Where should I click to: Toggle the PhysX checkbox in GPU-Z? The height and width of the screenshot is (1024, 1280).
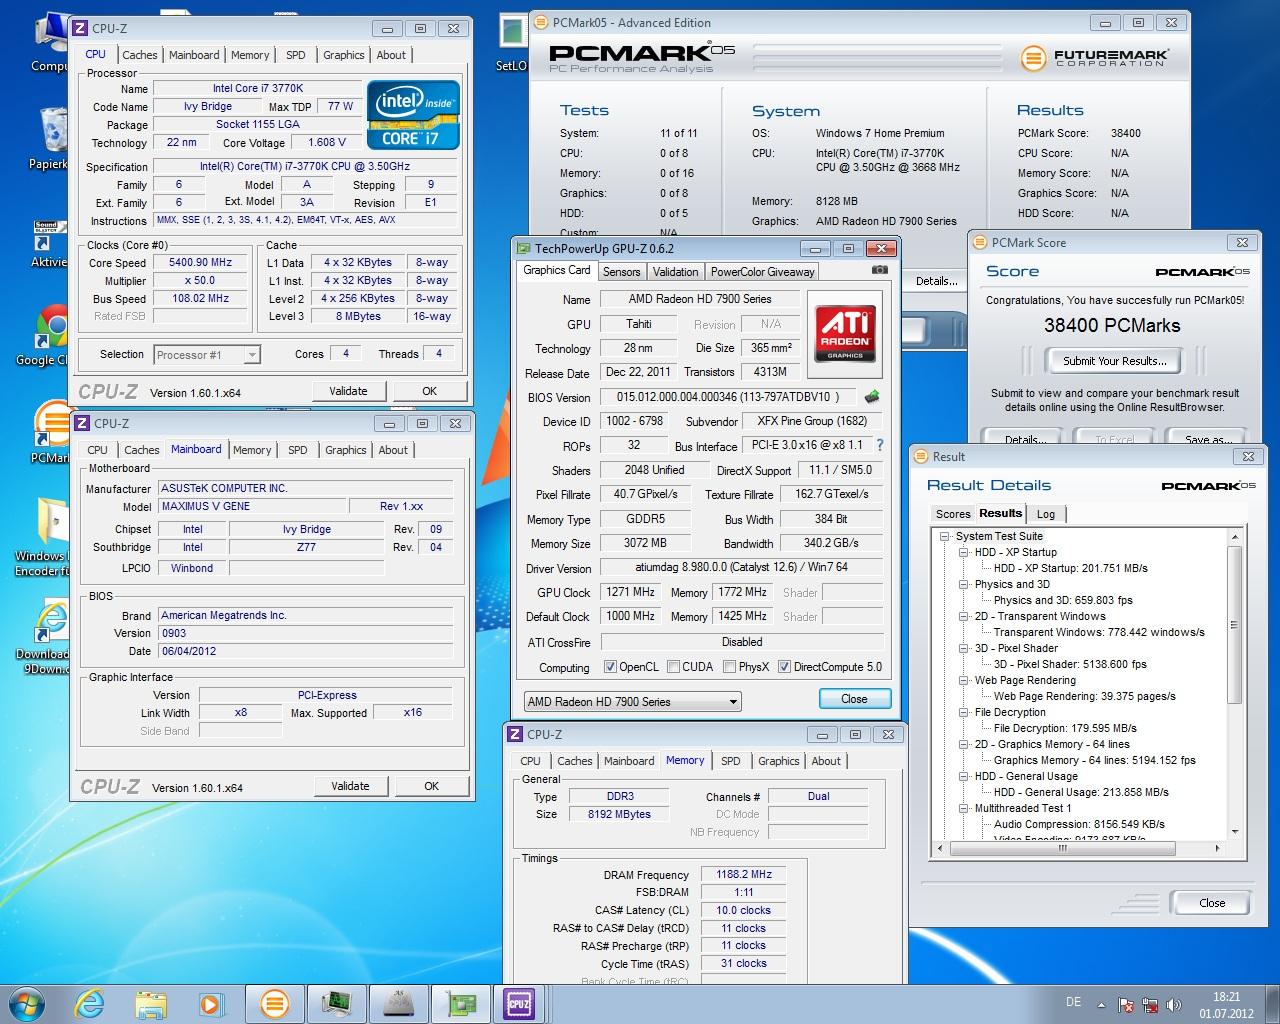(729, 667)
